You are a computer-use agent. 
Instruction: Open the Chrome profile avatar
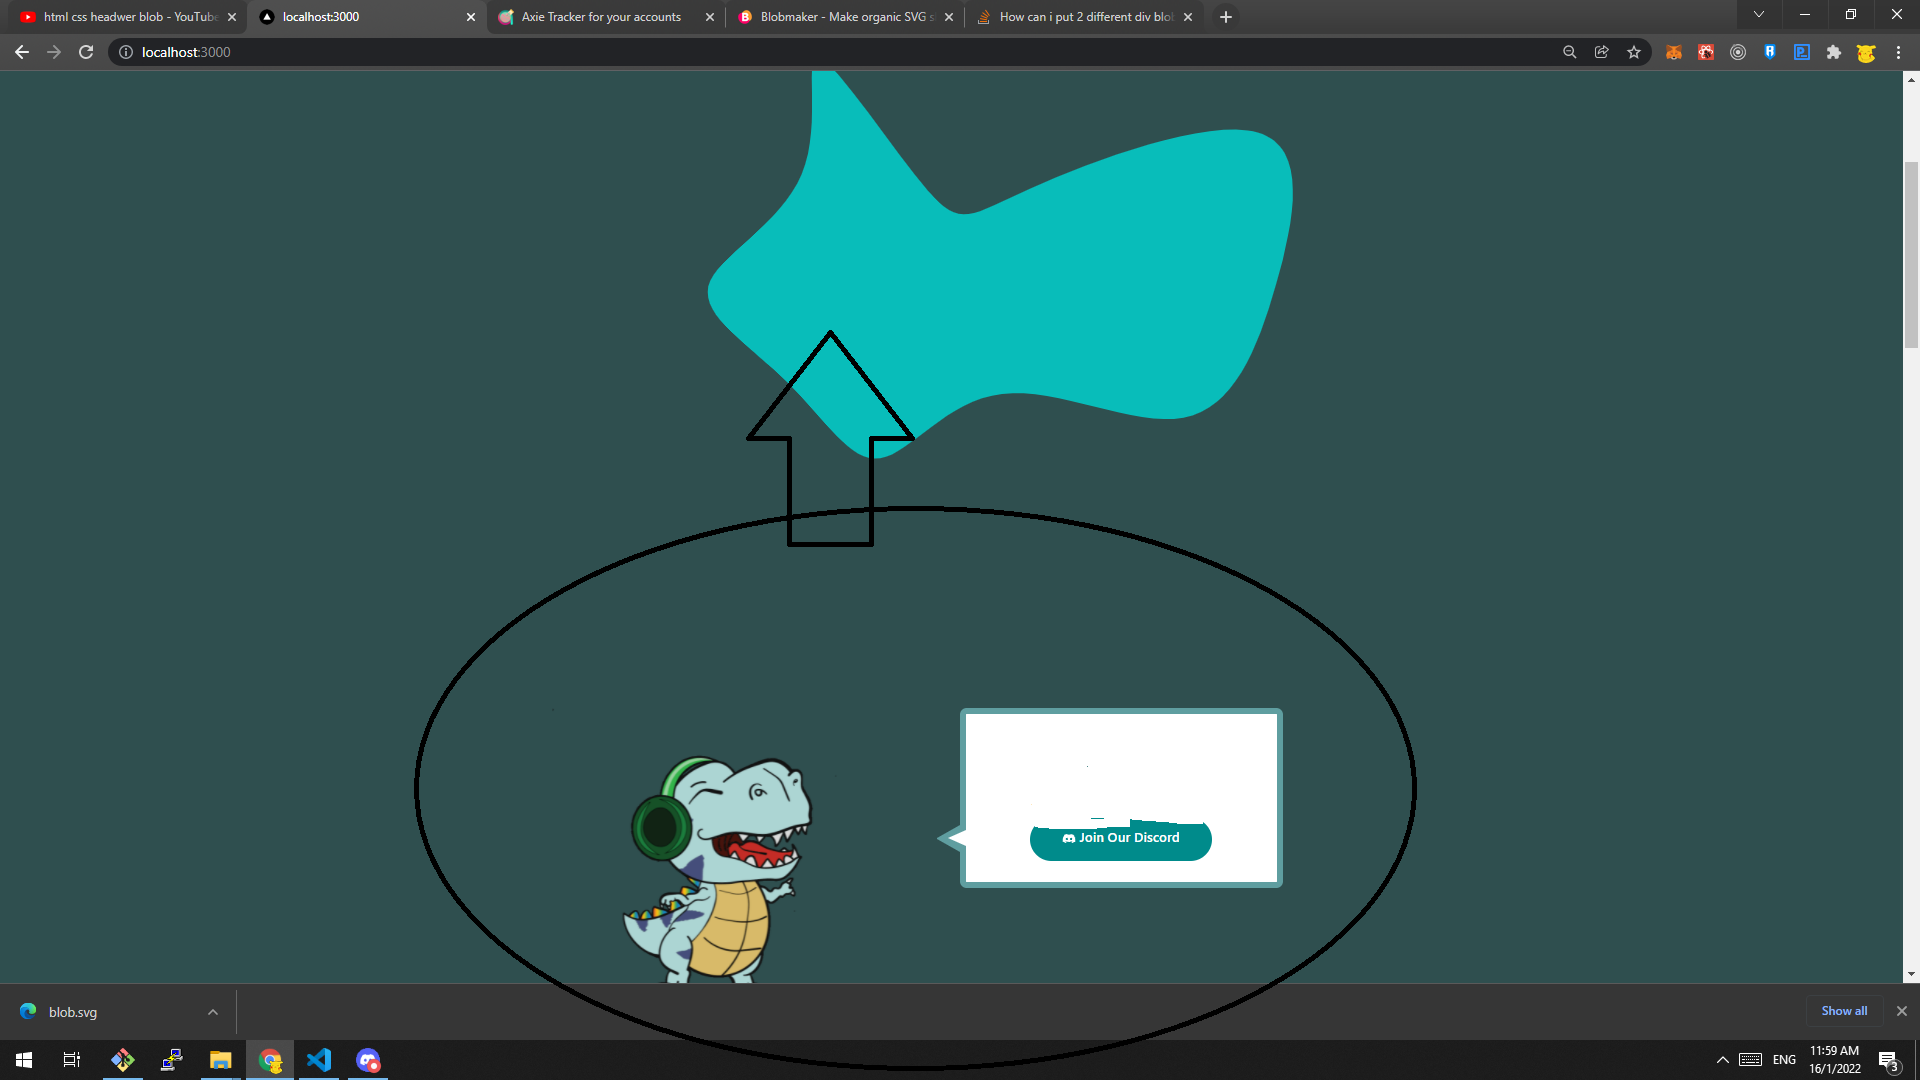[x=1866, y=52]
